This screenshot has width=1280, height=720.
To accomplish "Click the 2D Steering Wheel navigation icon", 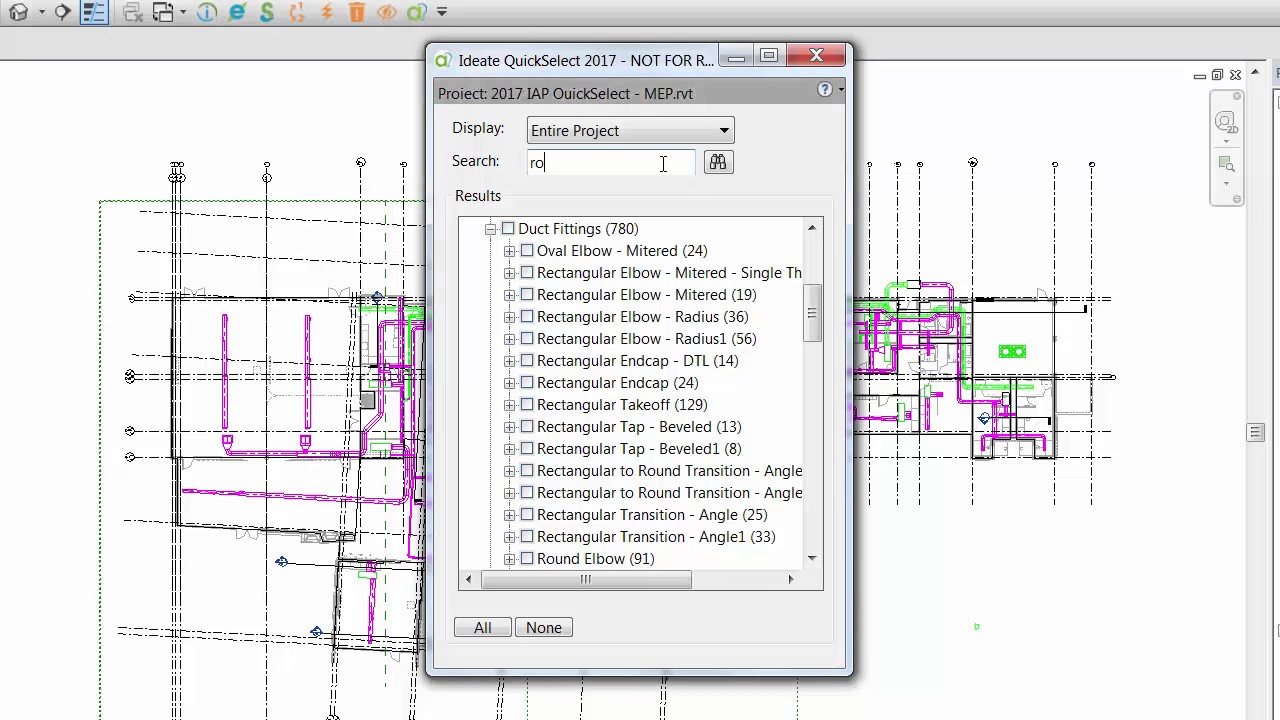I will [1224, 122].
